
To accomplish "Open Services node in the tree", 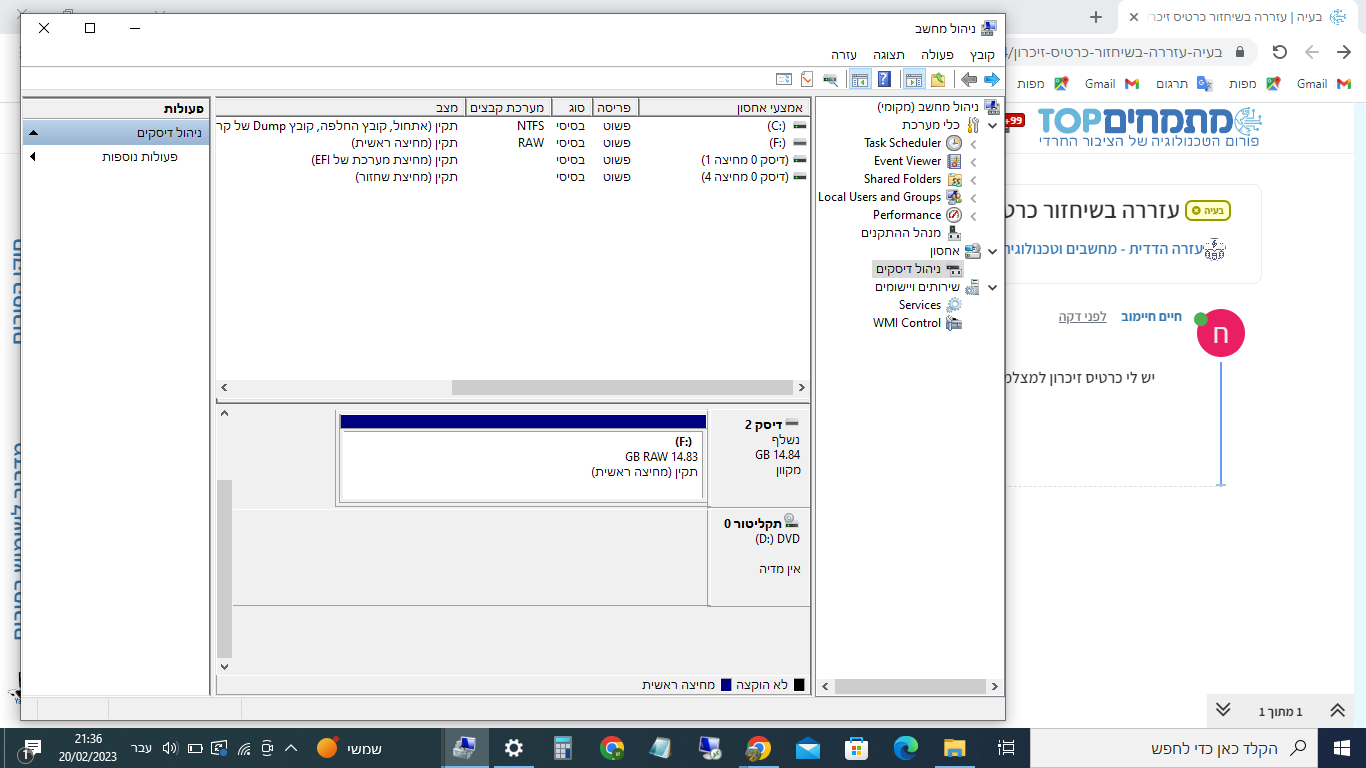I will (919, 305).
